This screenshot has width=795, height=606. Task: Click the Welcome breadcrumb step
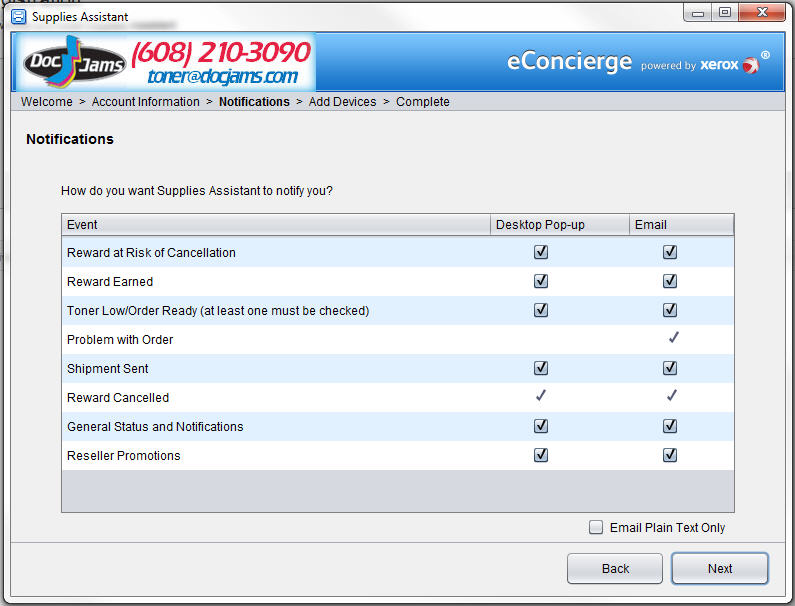tap(46, 102)
